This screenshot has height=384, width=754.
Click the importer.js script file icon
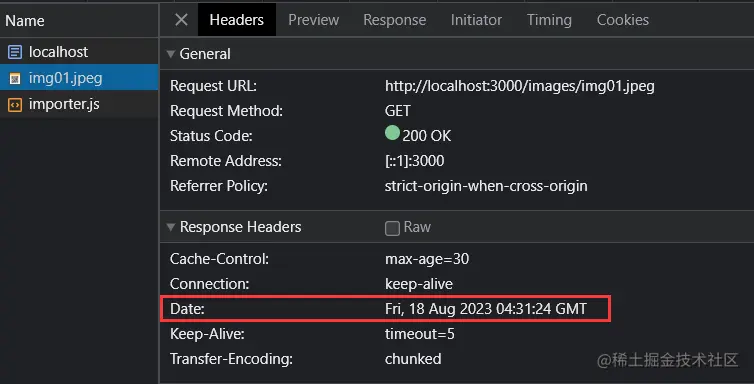pos(15,104)
